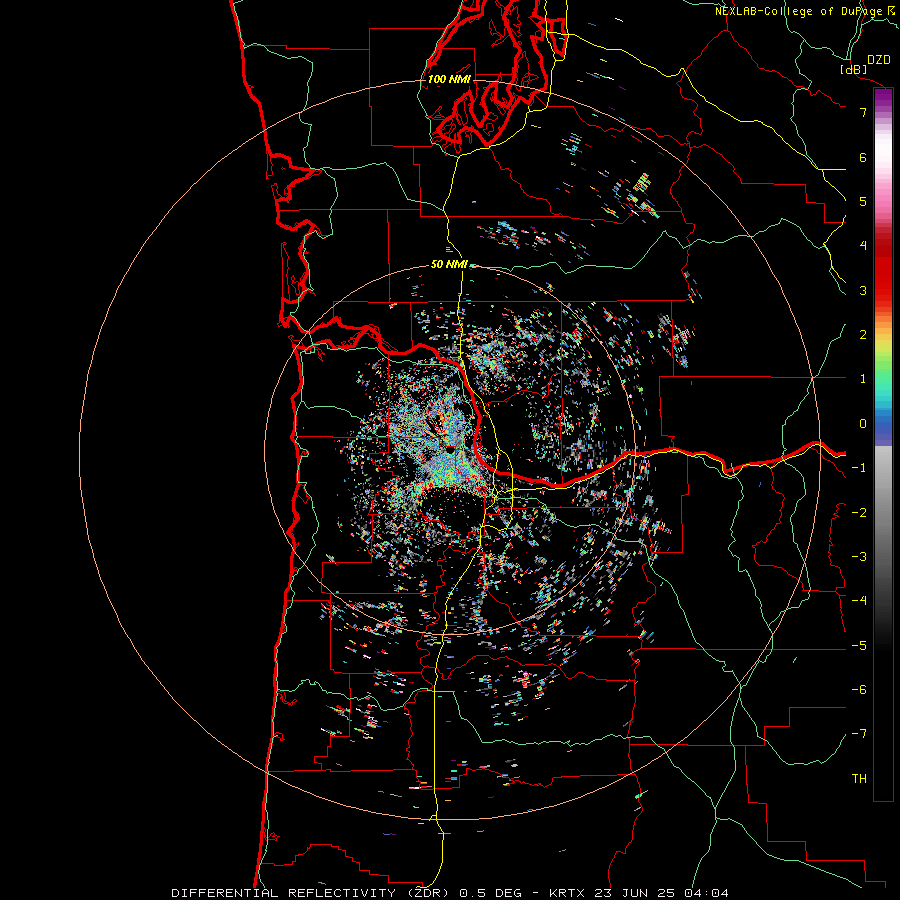Click the "TH" label on the color scale

859,779
